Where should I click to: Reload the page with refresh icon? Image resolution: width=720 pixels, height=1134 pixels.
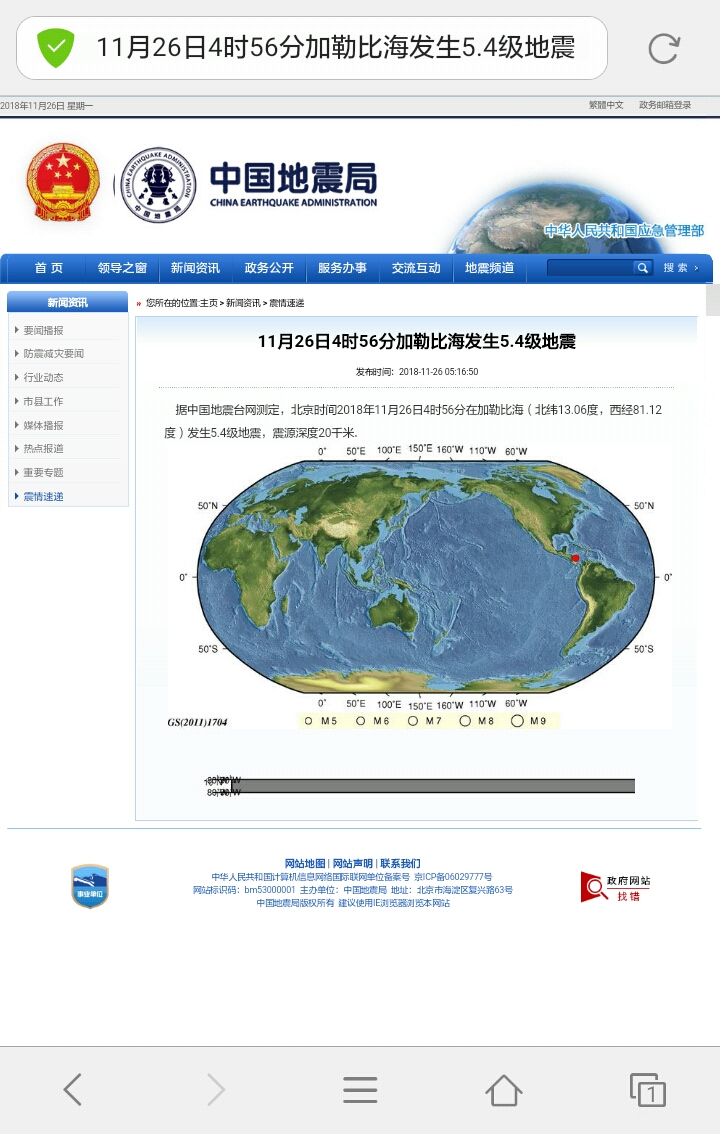(663, 49)
